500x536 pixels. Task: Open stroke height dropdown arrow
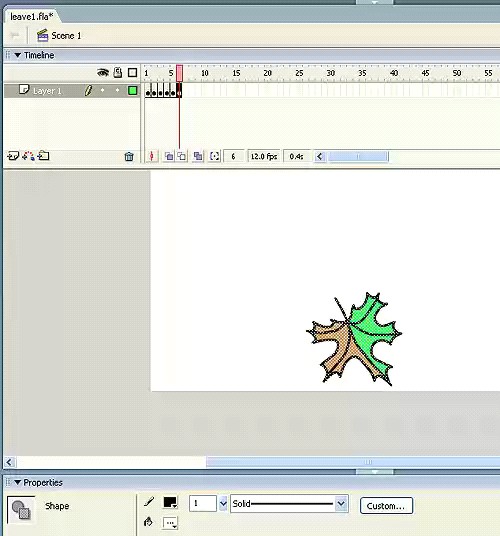click(223, 504)
